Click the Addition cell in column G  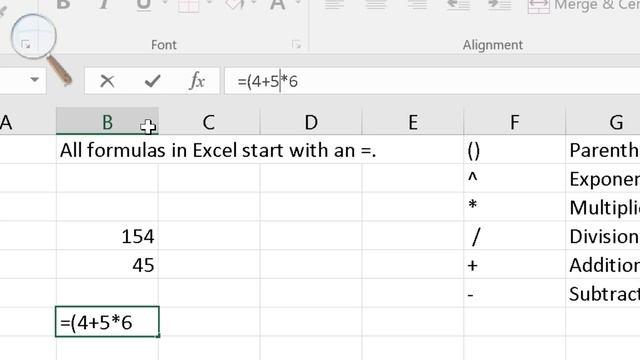coord(603,264)
